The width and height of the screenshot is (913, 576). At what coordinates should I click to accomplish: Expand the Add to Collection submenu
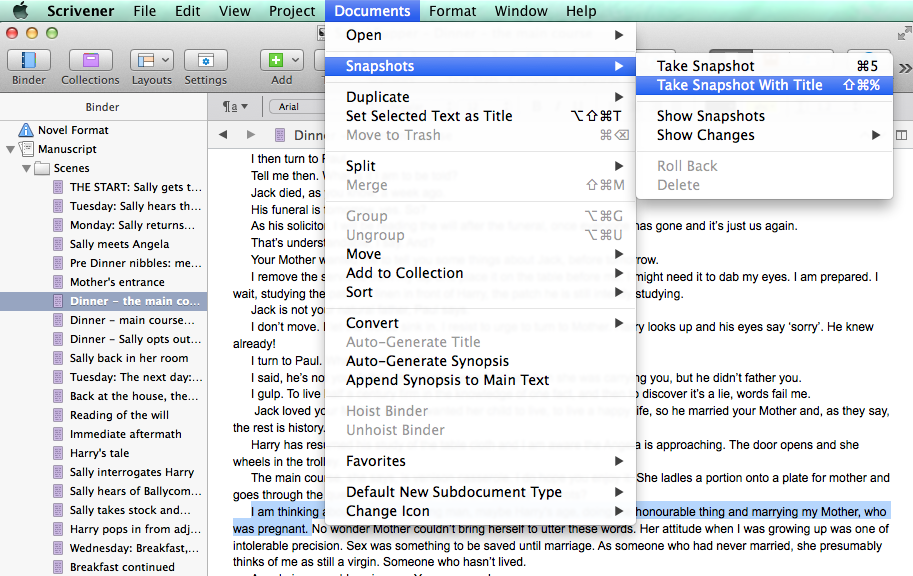click(480, 273)
